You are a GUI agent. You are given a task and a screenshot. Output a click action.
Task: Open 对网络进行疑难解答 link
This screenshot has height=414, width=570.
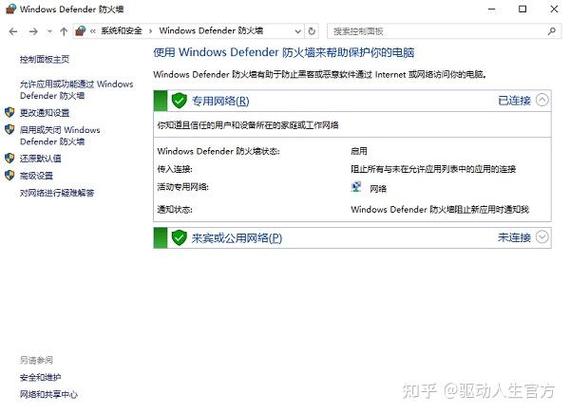57,193
